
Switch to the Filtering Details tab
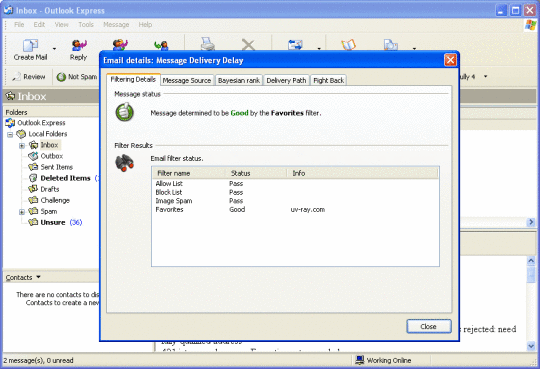click(x=133, y=79)
